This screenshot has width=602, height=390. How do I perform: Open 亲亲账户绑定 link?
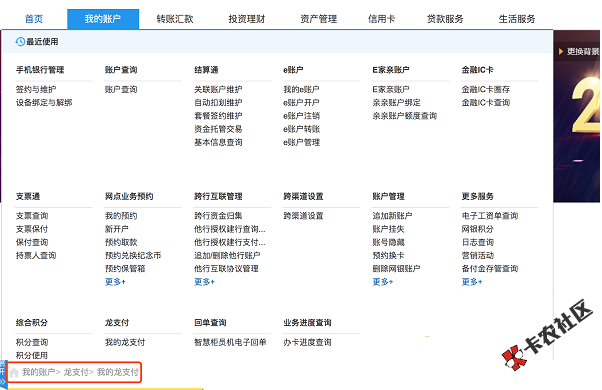click(397, 102)
